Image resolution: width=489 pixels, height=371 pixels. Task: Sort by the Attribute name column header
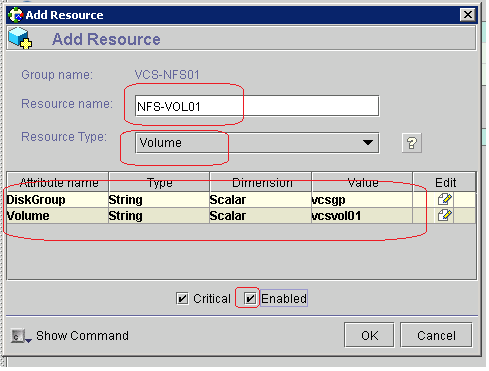[x=58, y=182]
